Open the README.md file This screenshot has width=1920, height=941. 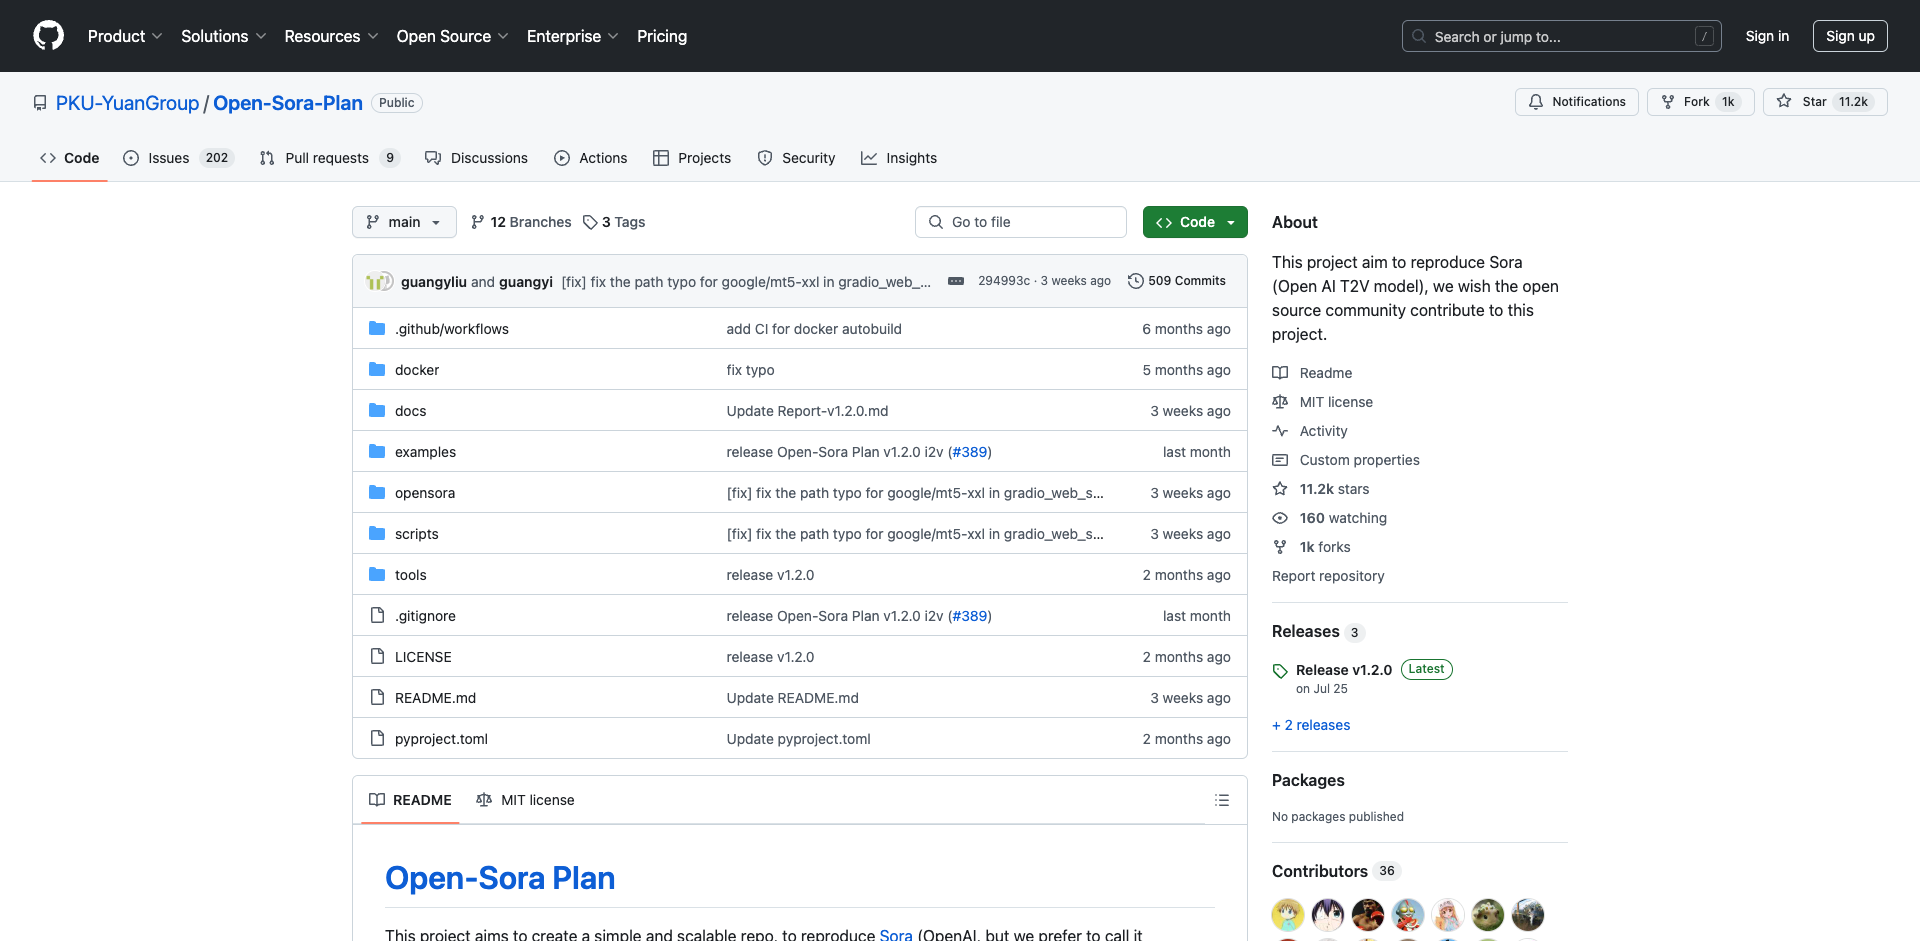click(x=435, y=698)
